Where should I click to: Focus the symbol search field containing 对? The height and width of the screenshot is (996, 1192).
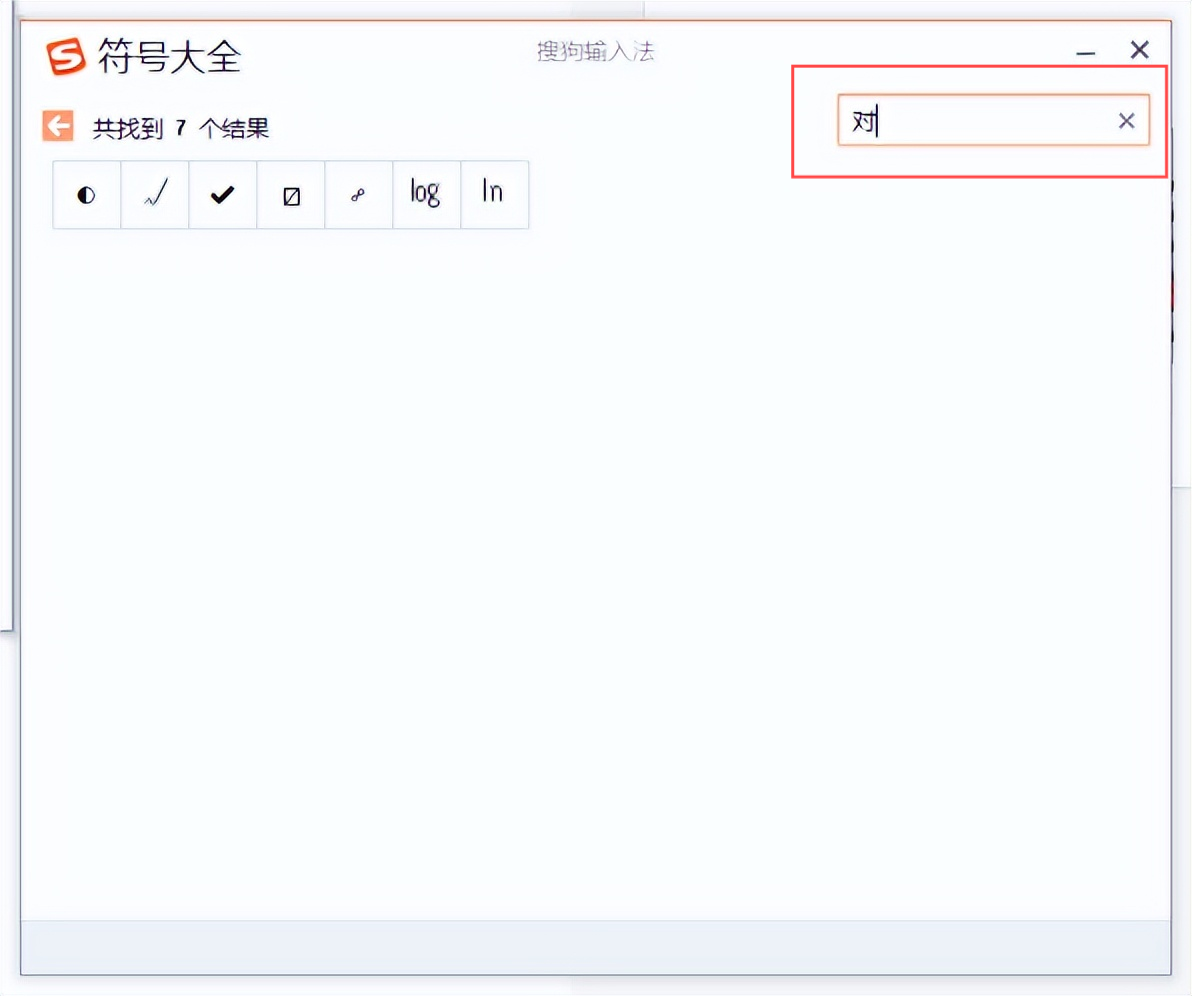pyautogui.click(x=993, y=120)
